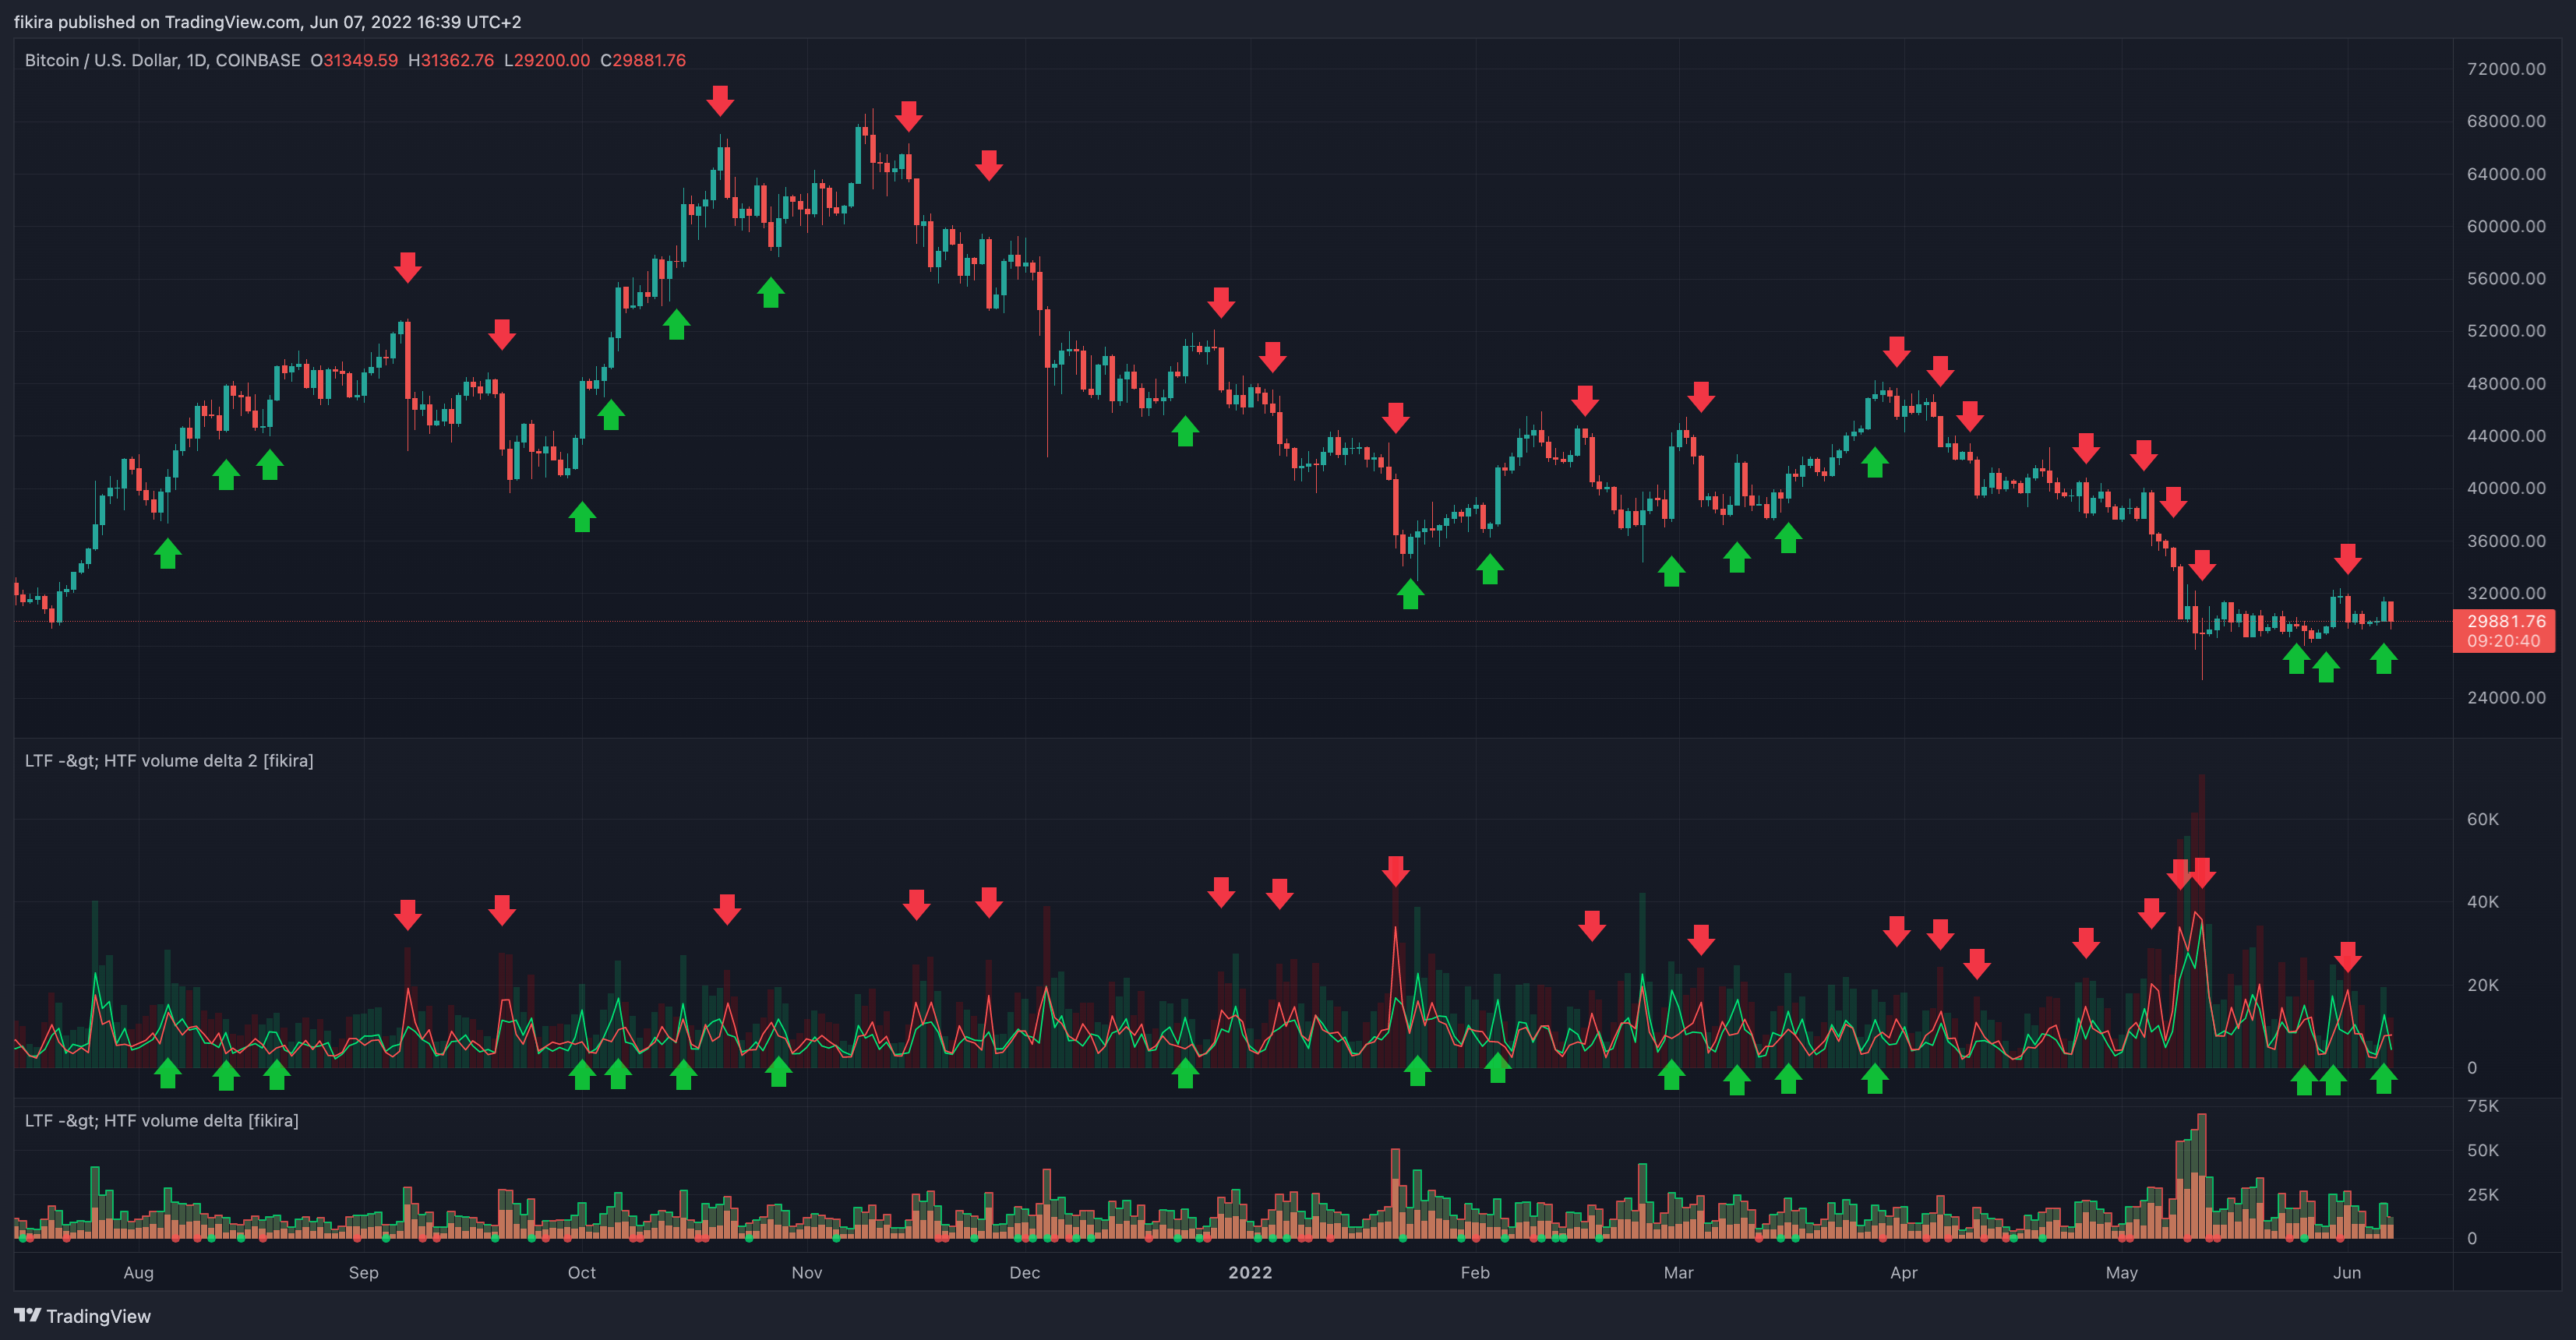Click the 64000.00 price axis label
Viewport: 2576px width, 1340px height.
(x=2506, y=174)
